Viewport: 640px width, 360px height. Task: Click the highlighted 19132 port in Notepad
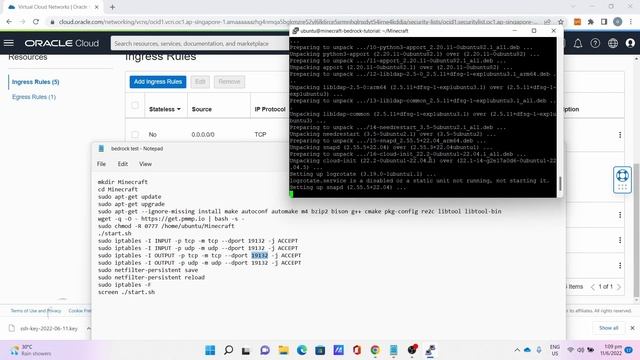(x=260, y=255)
